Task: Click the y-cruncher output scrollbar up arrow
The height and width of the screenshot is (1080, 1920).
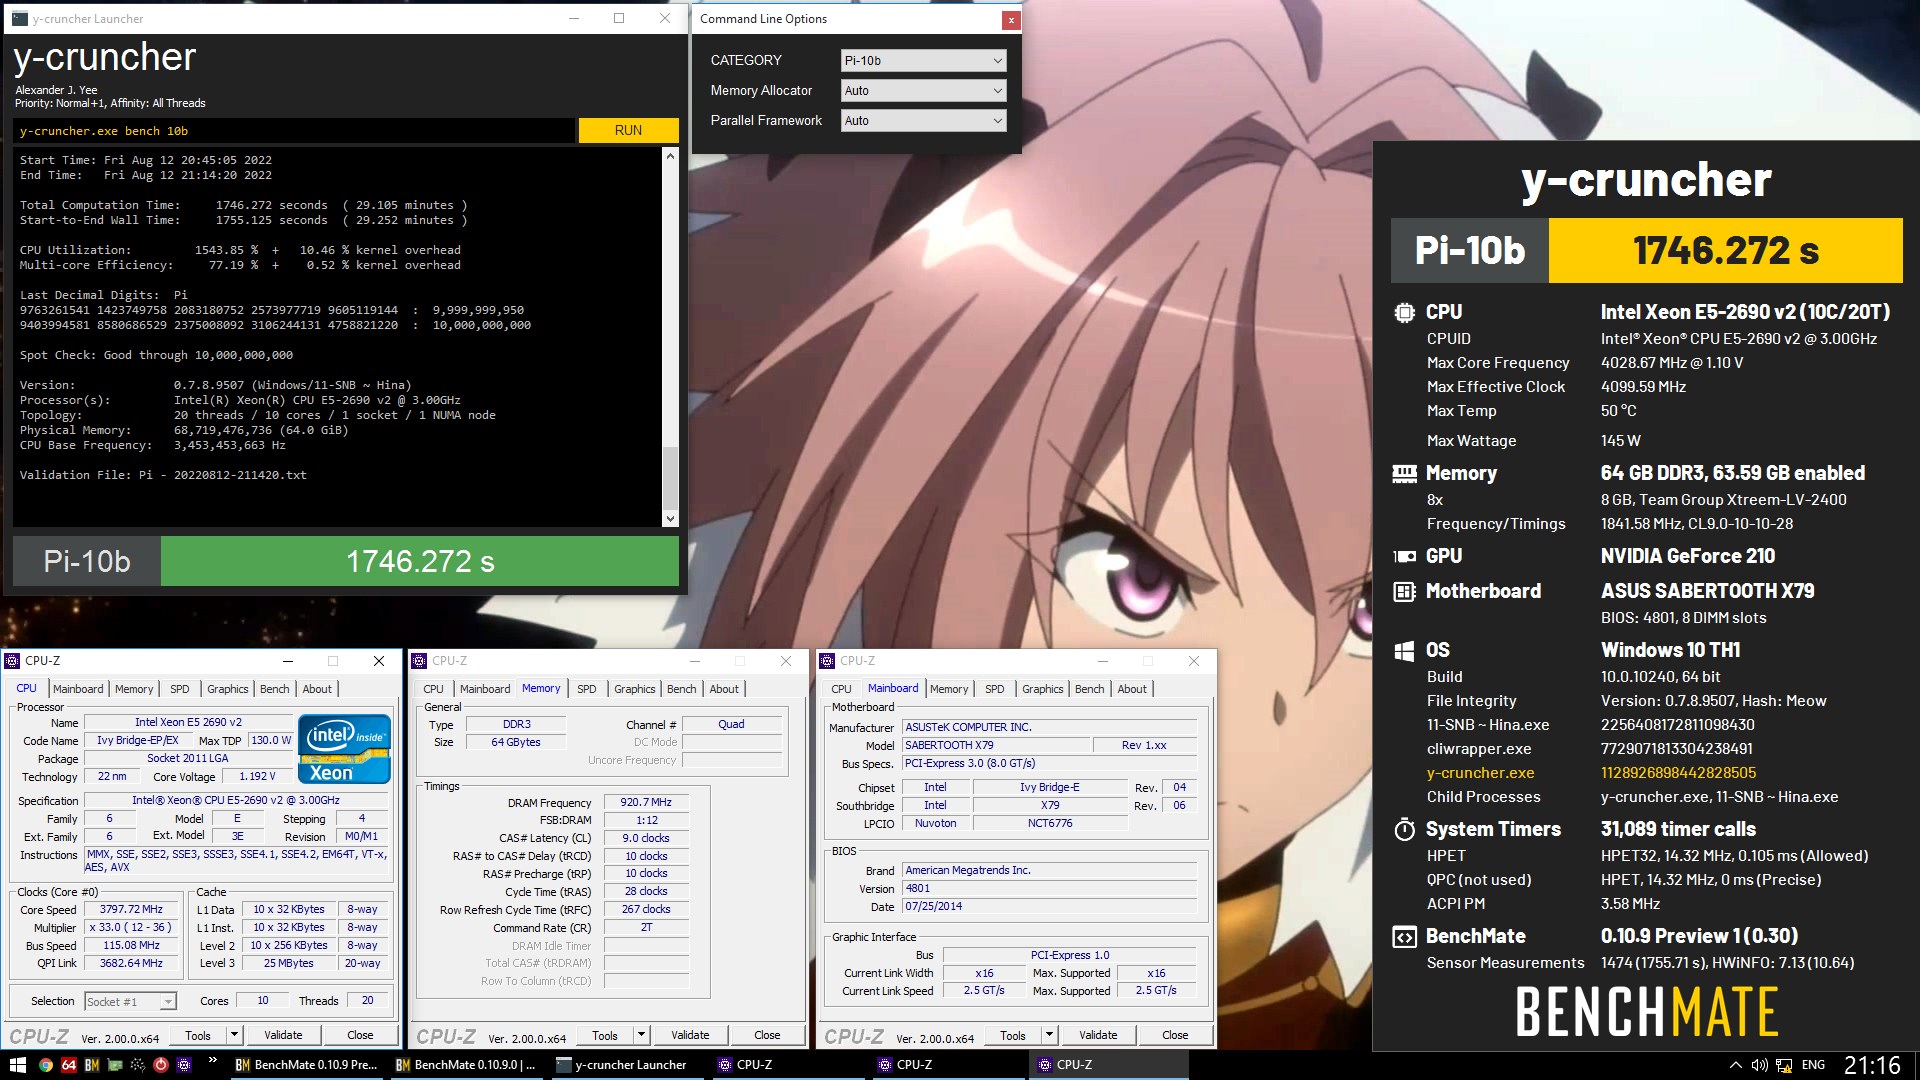Action: coord(670,156)
